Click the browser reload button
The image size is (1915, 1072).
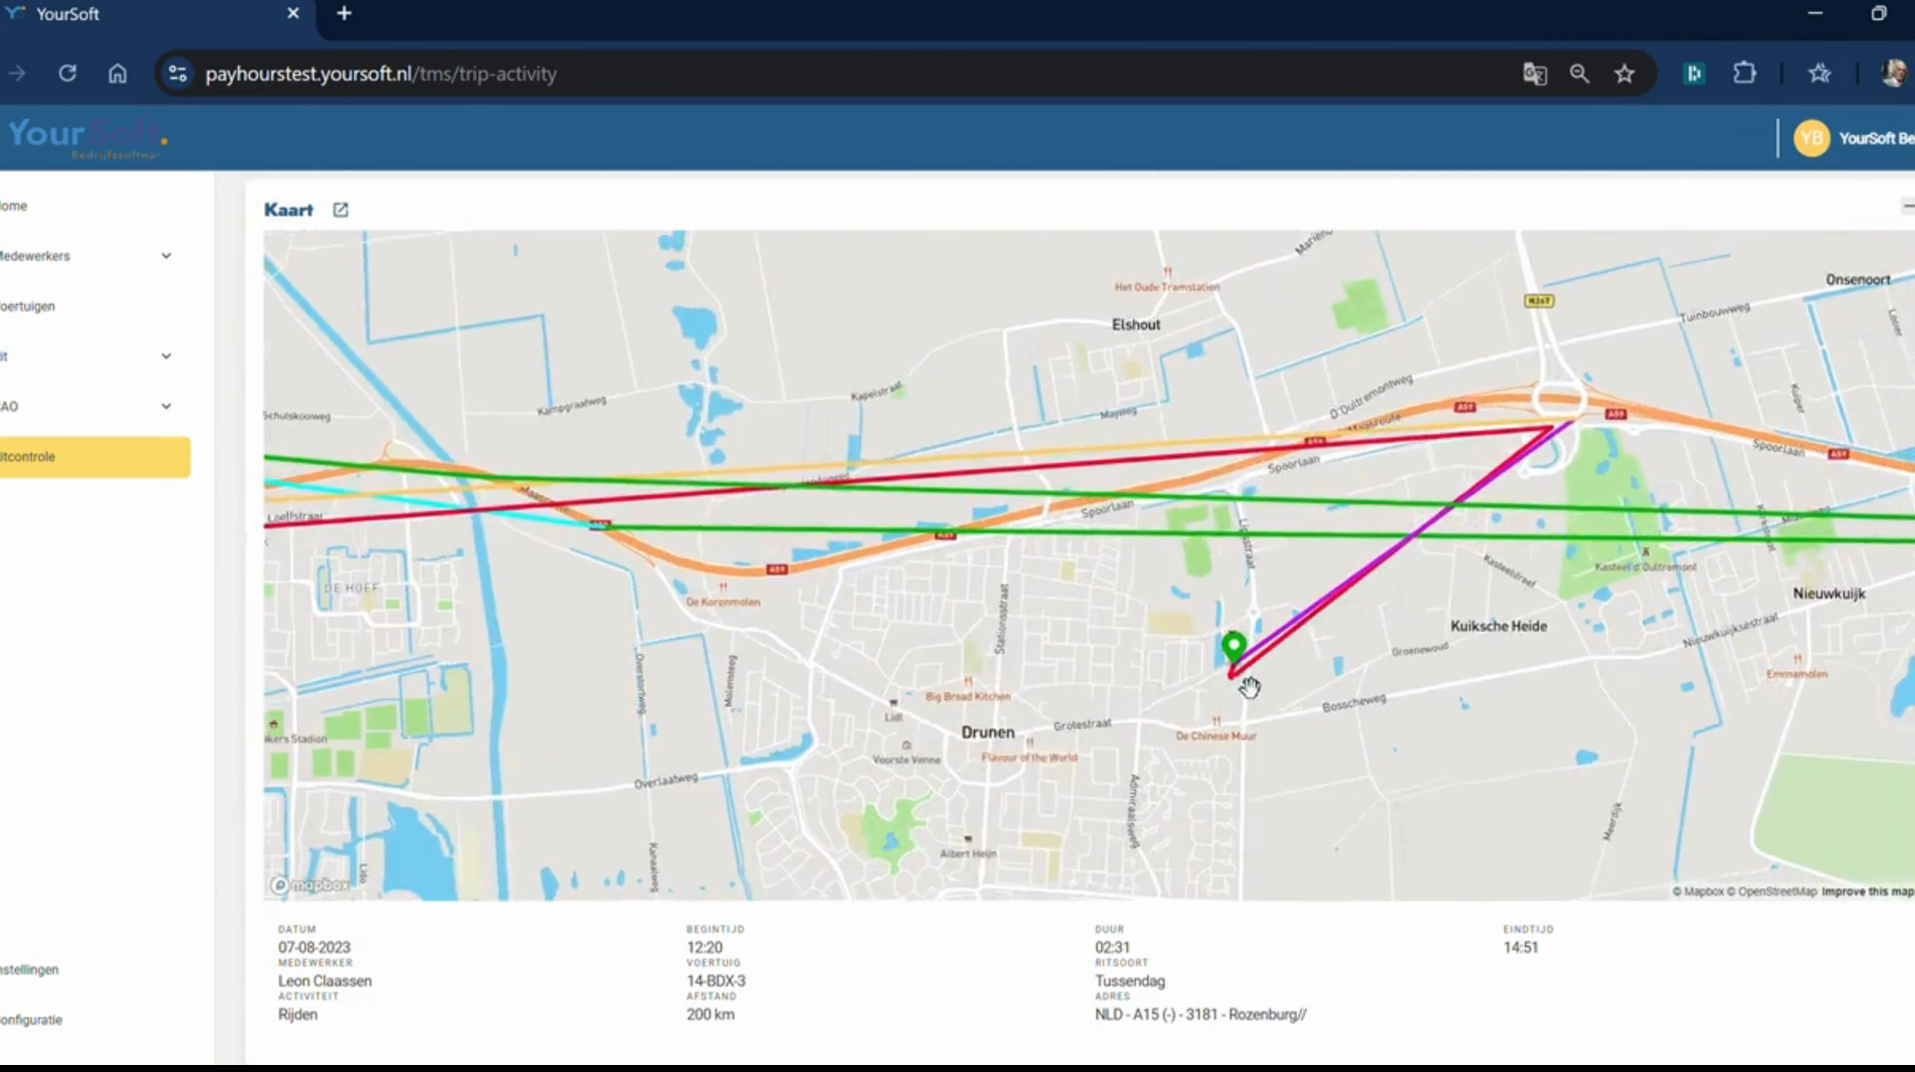67,73
